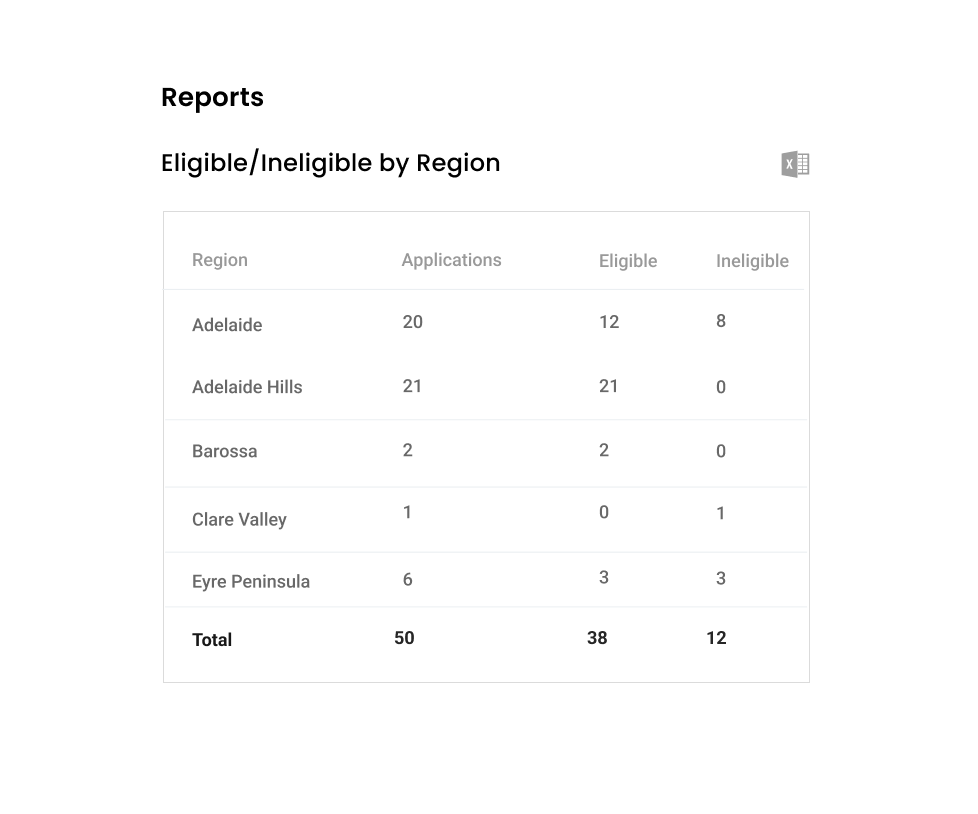Sort table by the Region column header
Image resolution: width=978 pixels, height=814 pixels.
(x=219, y=260)
